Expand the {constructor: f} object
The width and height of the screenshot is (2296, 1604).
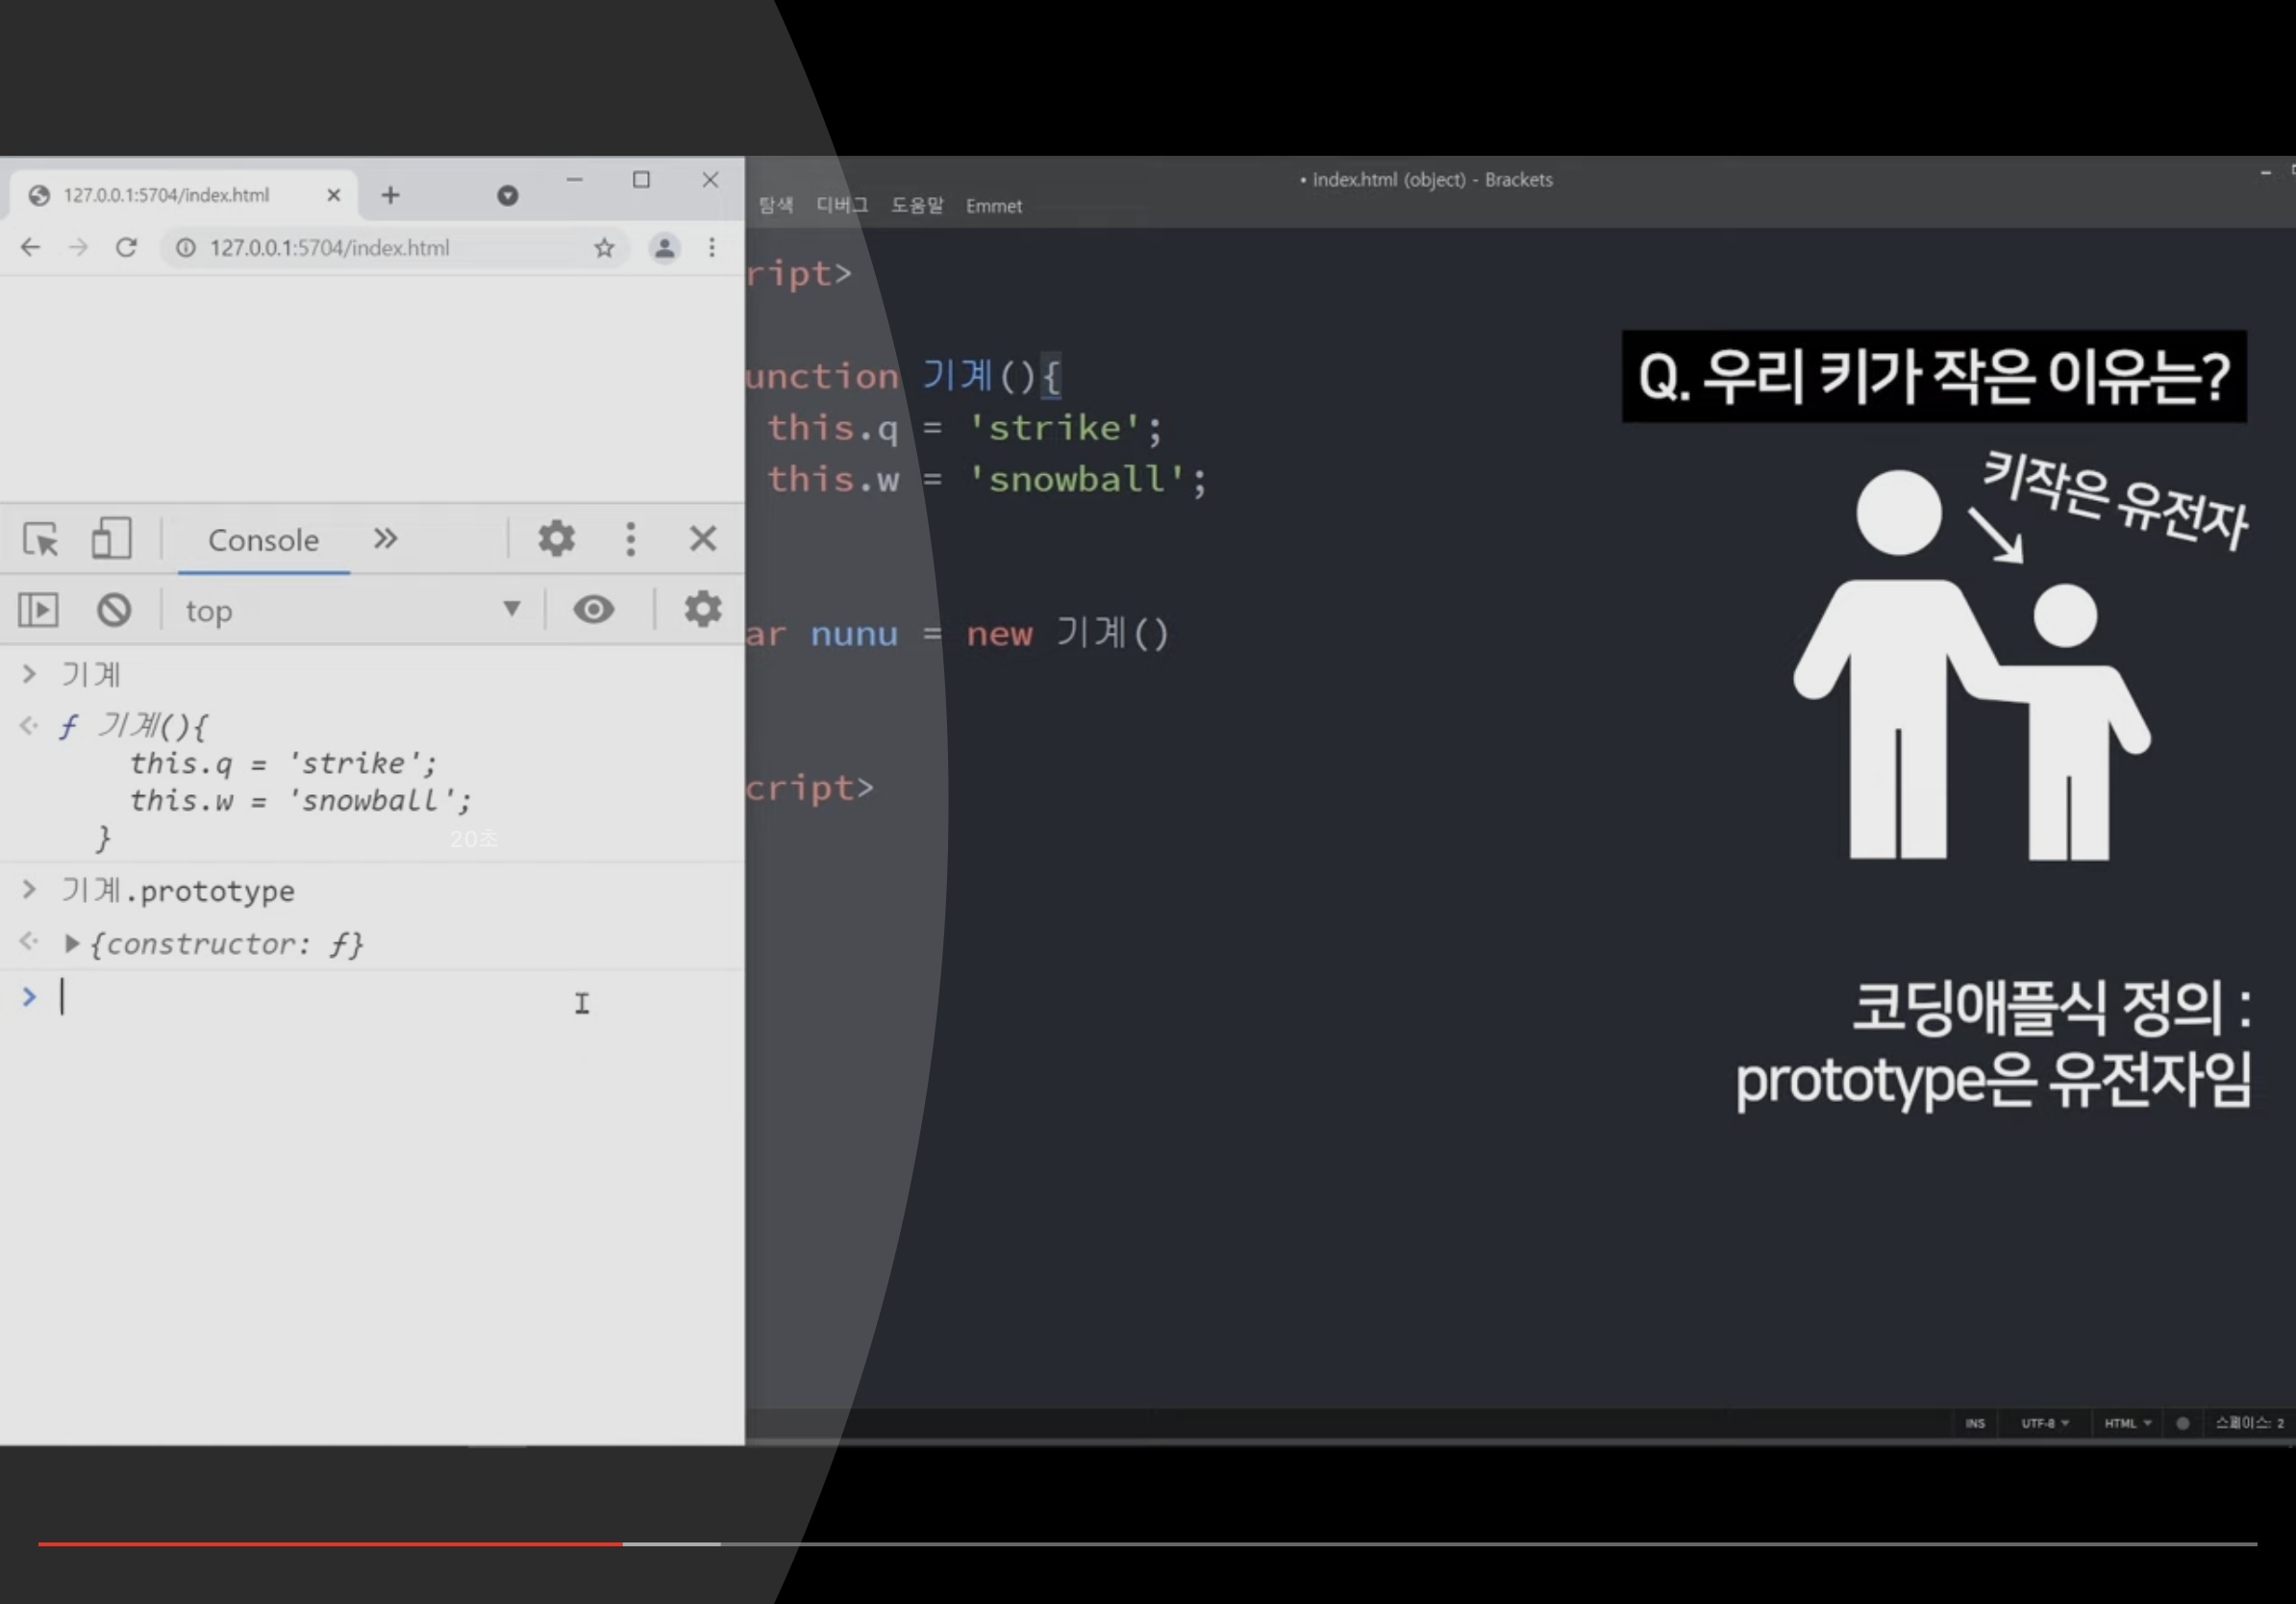click(72, 943)
